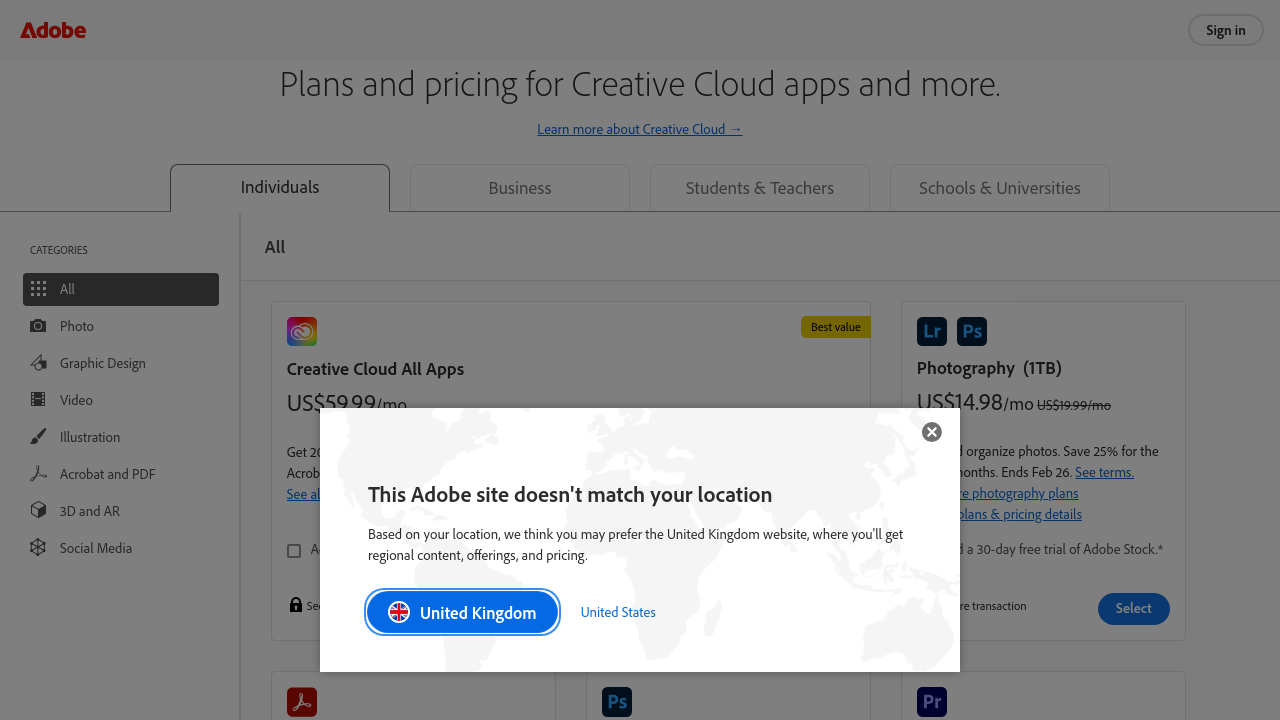Click the Adobe logo in header
This screenshot has width=1280, height=720.
point(53,30)
